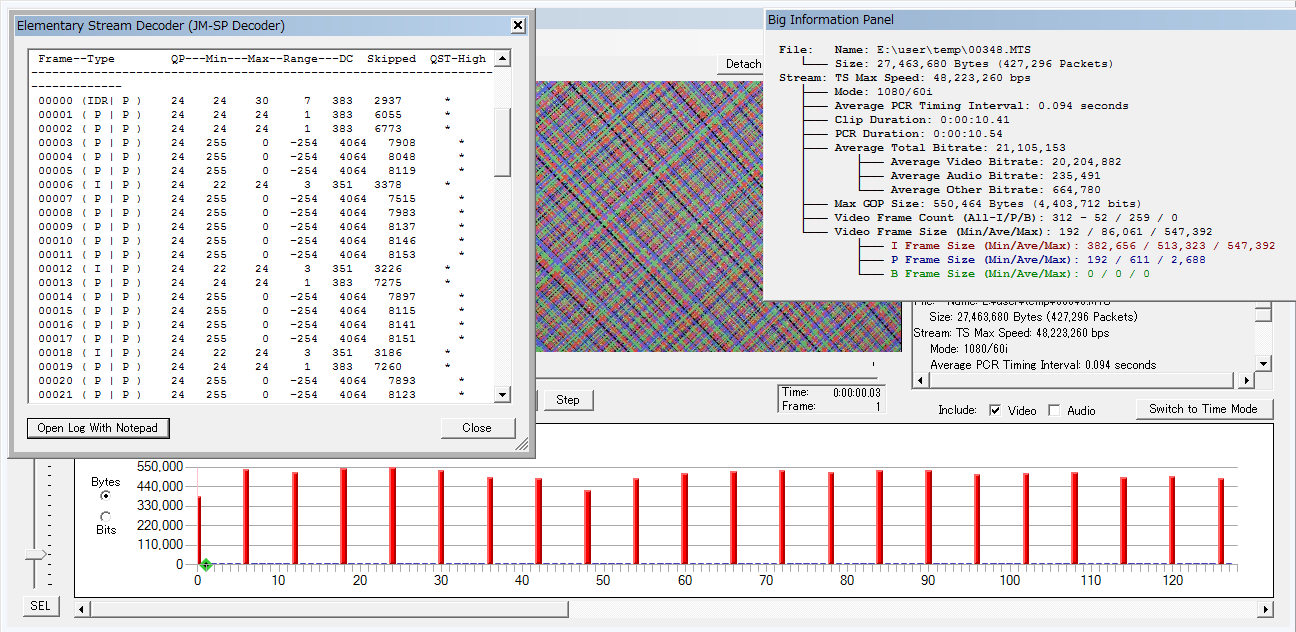Select the Bytes radio button
The height and width of the screenshot is (632, 1296).
coord(106,495)
